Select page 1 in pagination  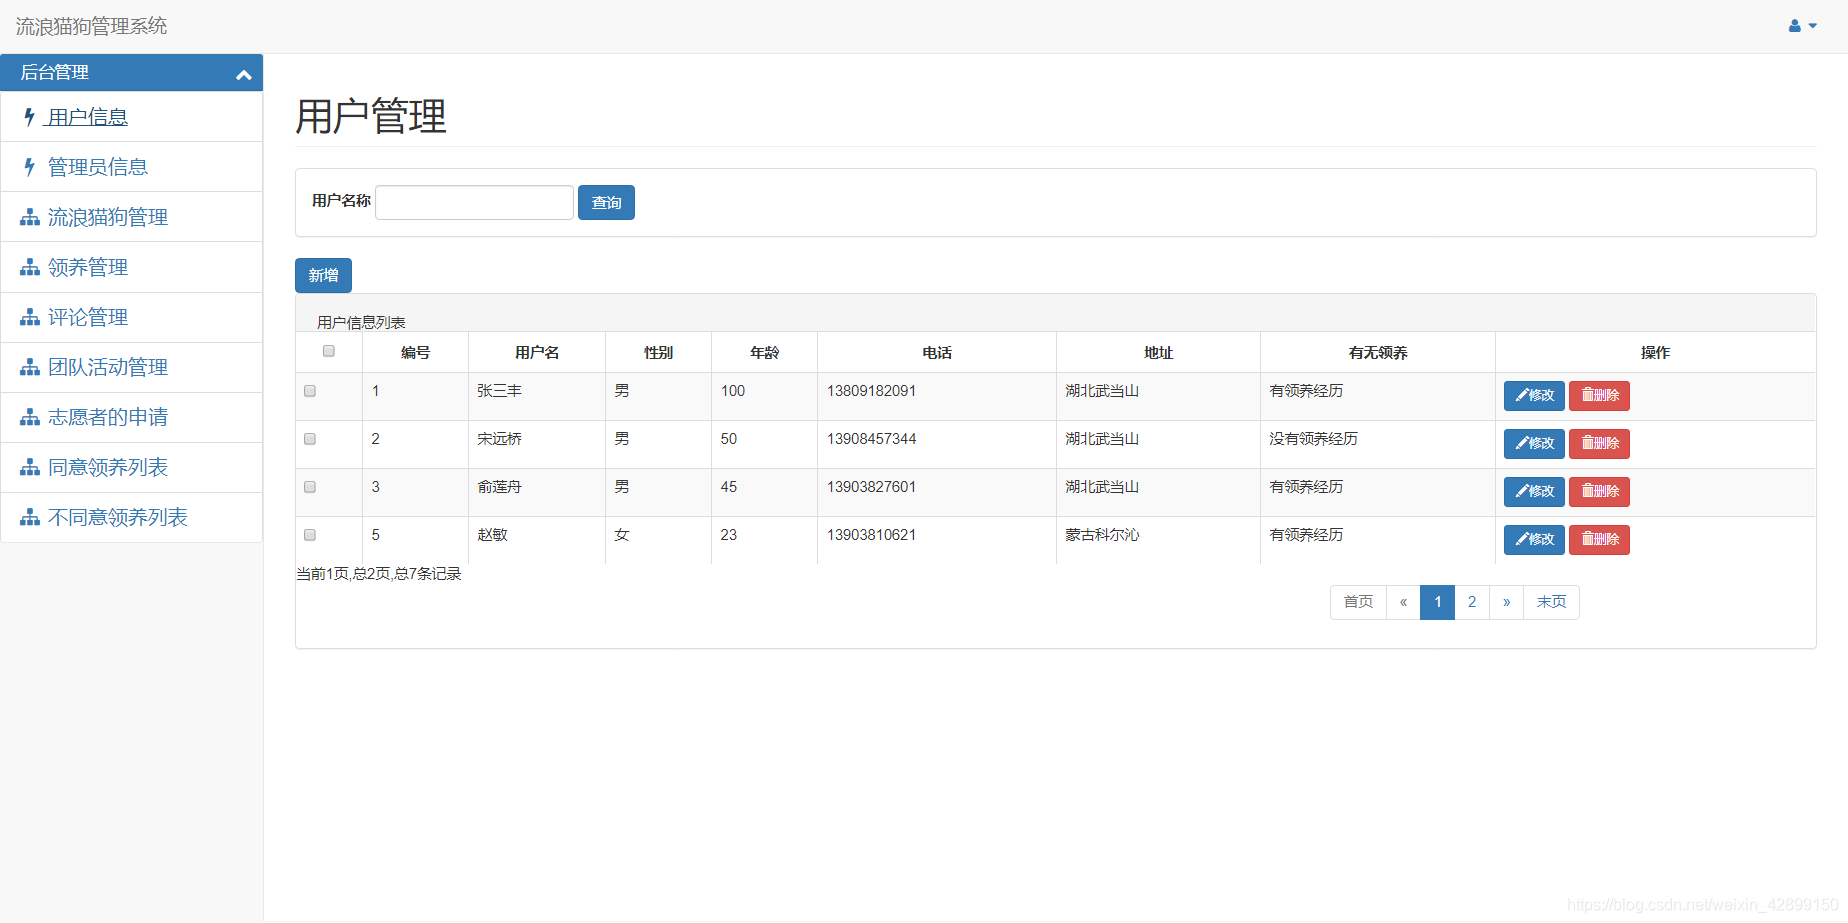(x=1438, y=602)
